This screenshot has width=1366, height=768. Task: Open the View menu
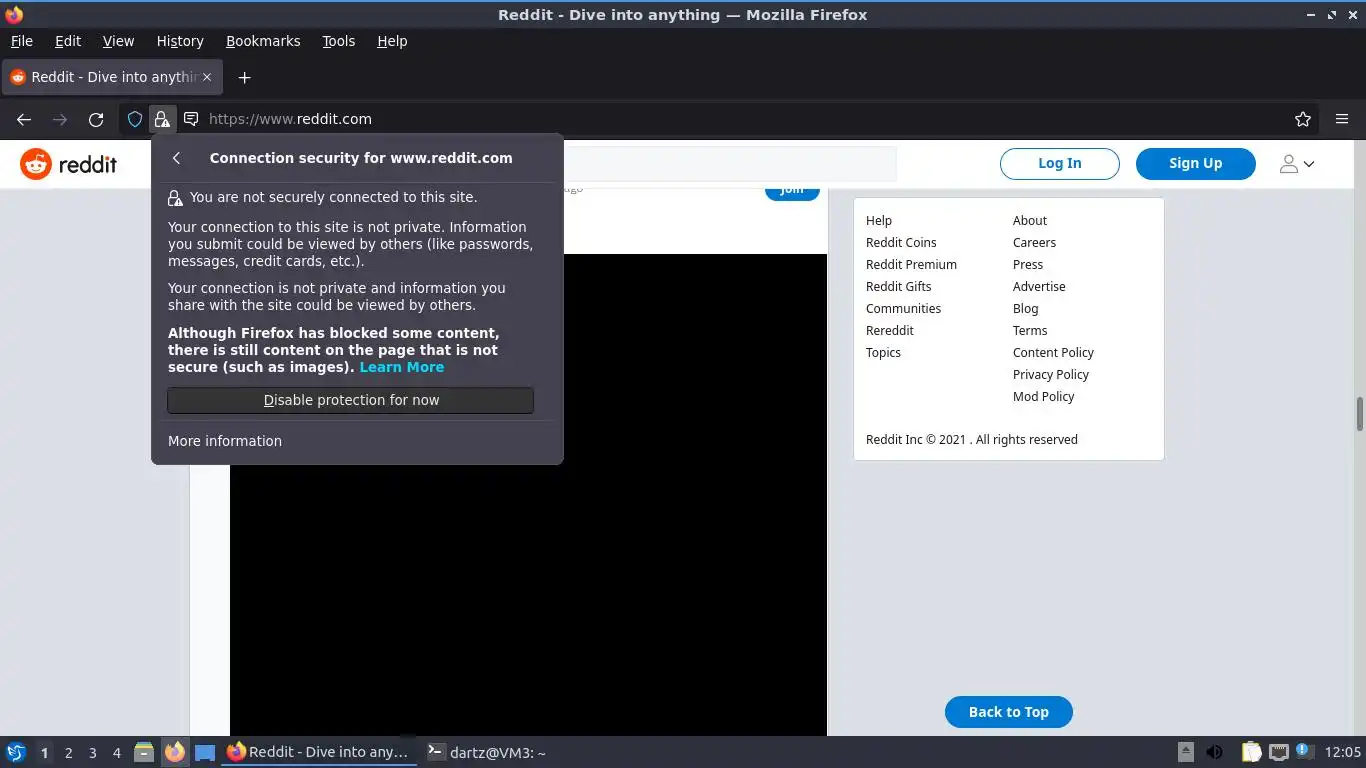(x=118, y=41)
